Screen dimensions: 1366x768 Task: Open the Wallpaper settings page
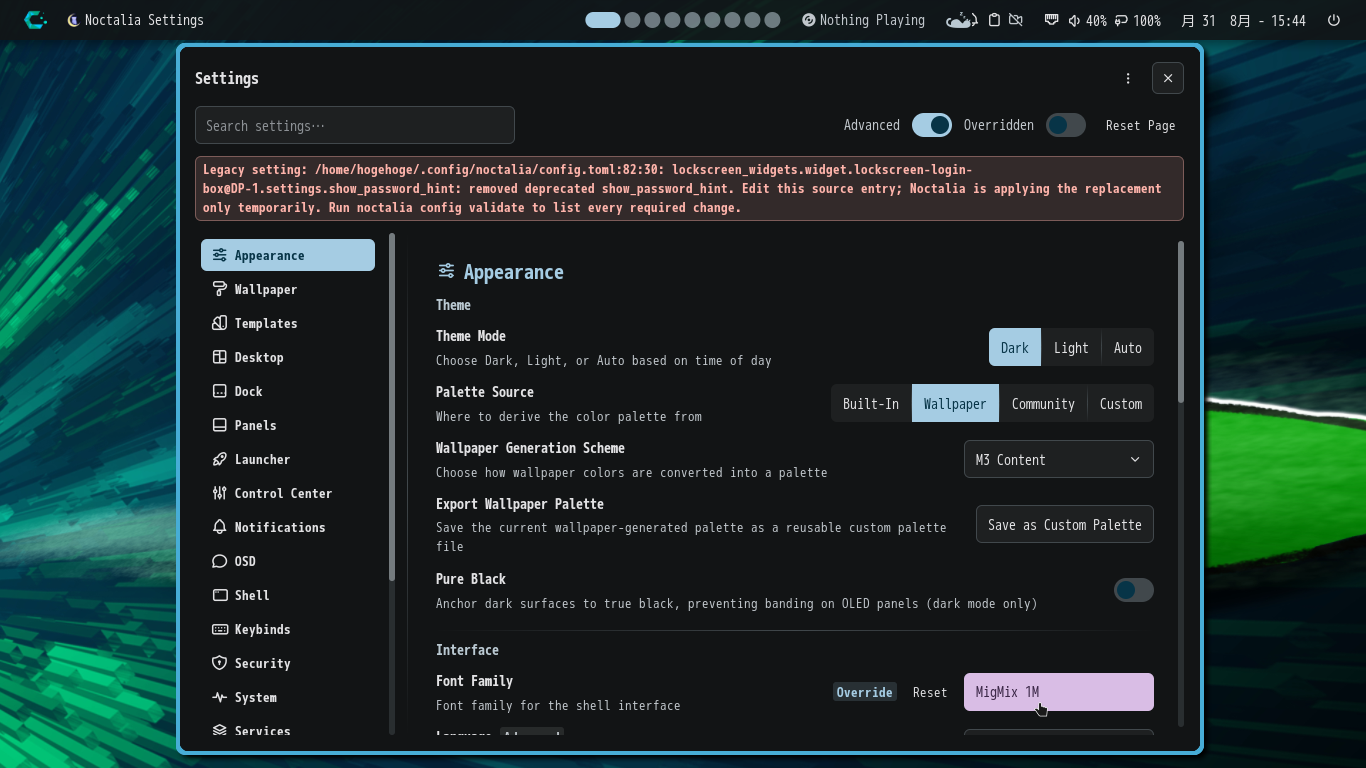click(288, 289)
